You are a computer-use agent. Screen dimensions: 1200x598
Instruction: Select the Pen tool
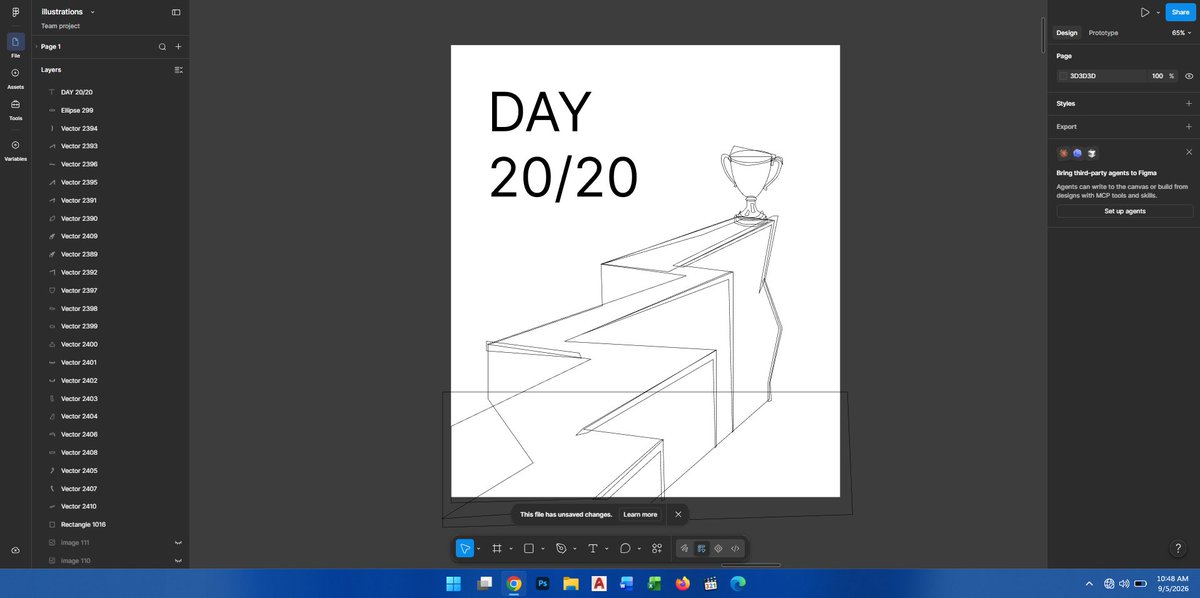(561, 548)
